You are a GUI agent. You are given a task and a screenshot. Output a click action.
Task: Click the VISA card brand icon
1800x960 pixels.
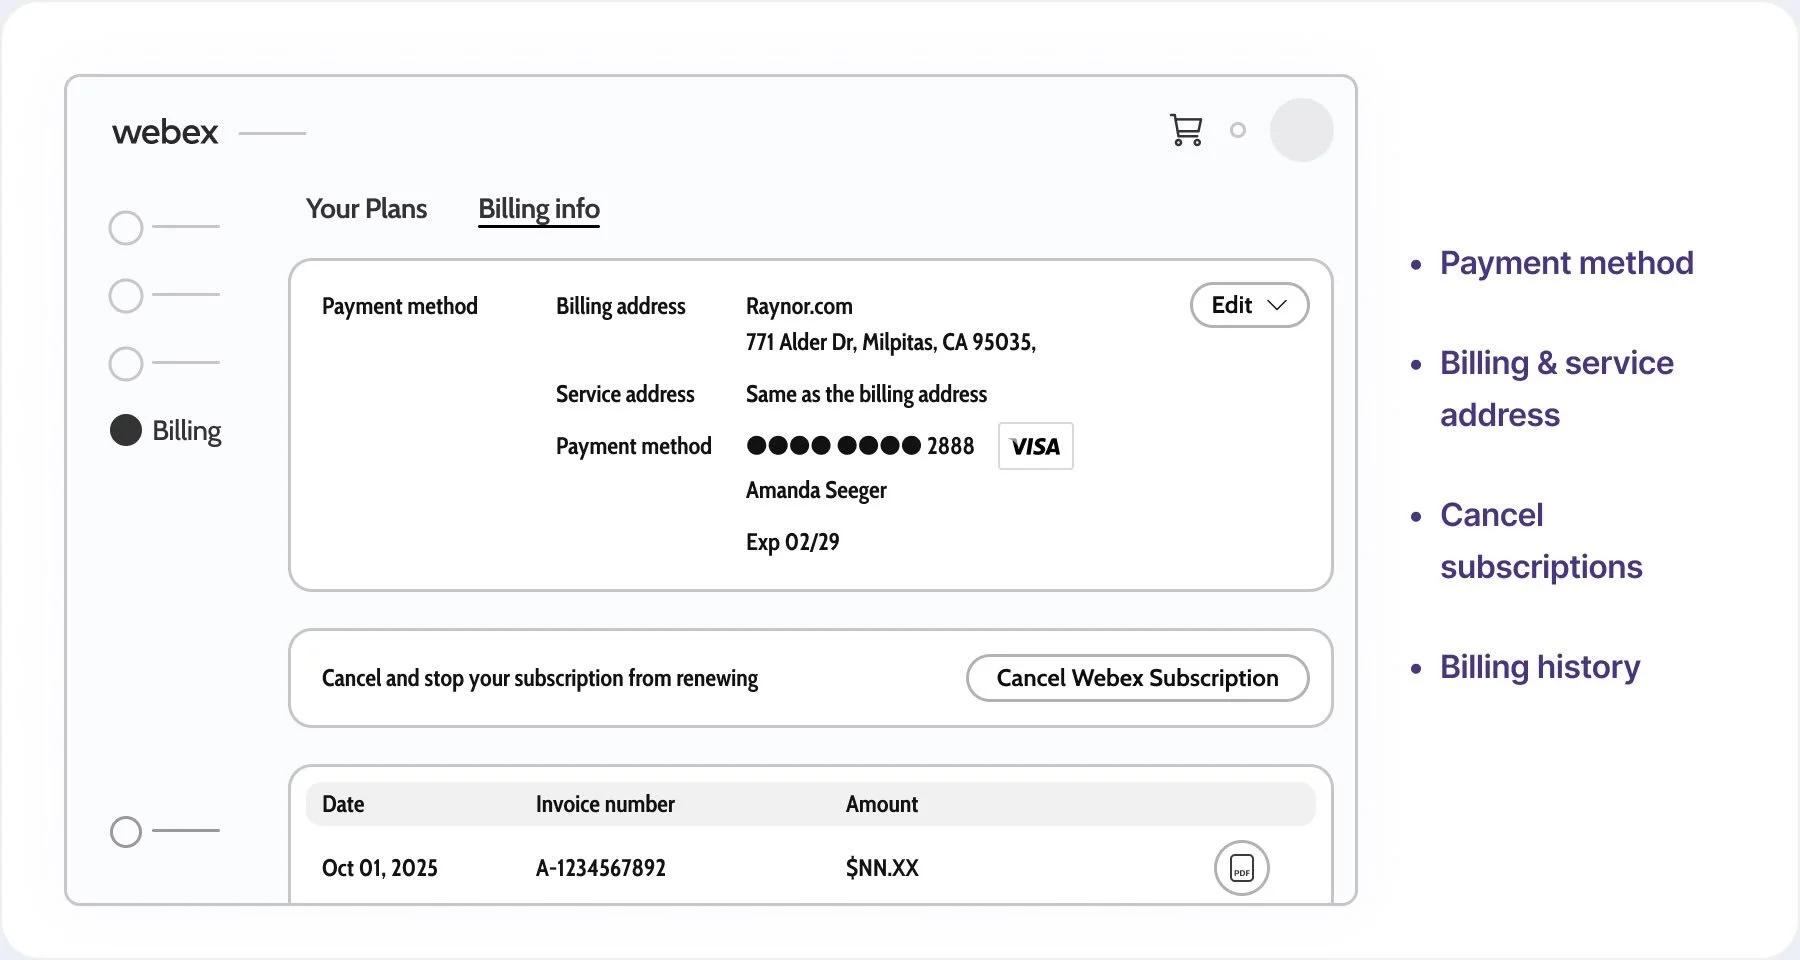click(x=1035, y=446)
